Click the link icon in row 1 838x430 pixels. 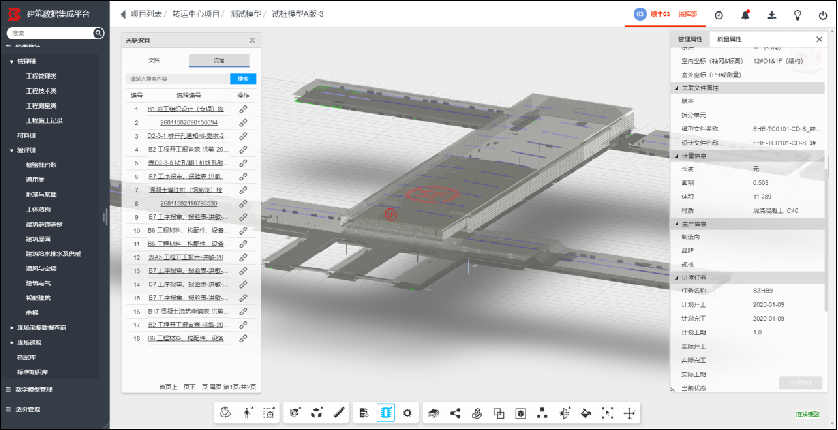243,108
